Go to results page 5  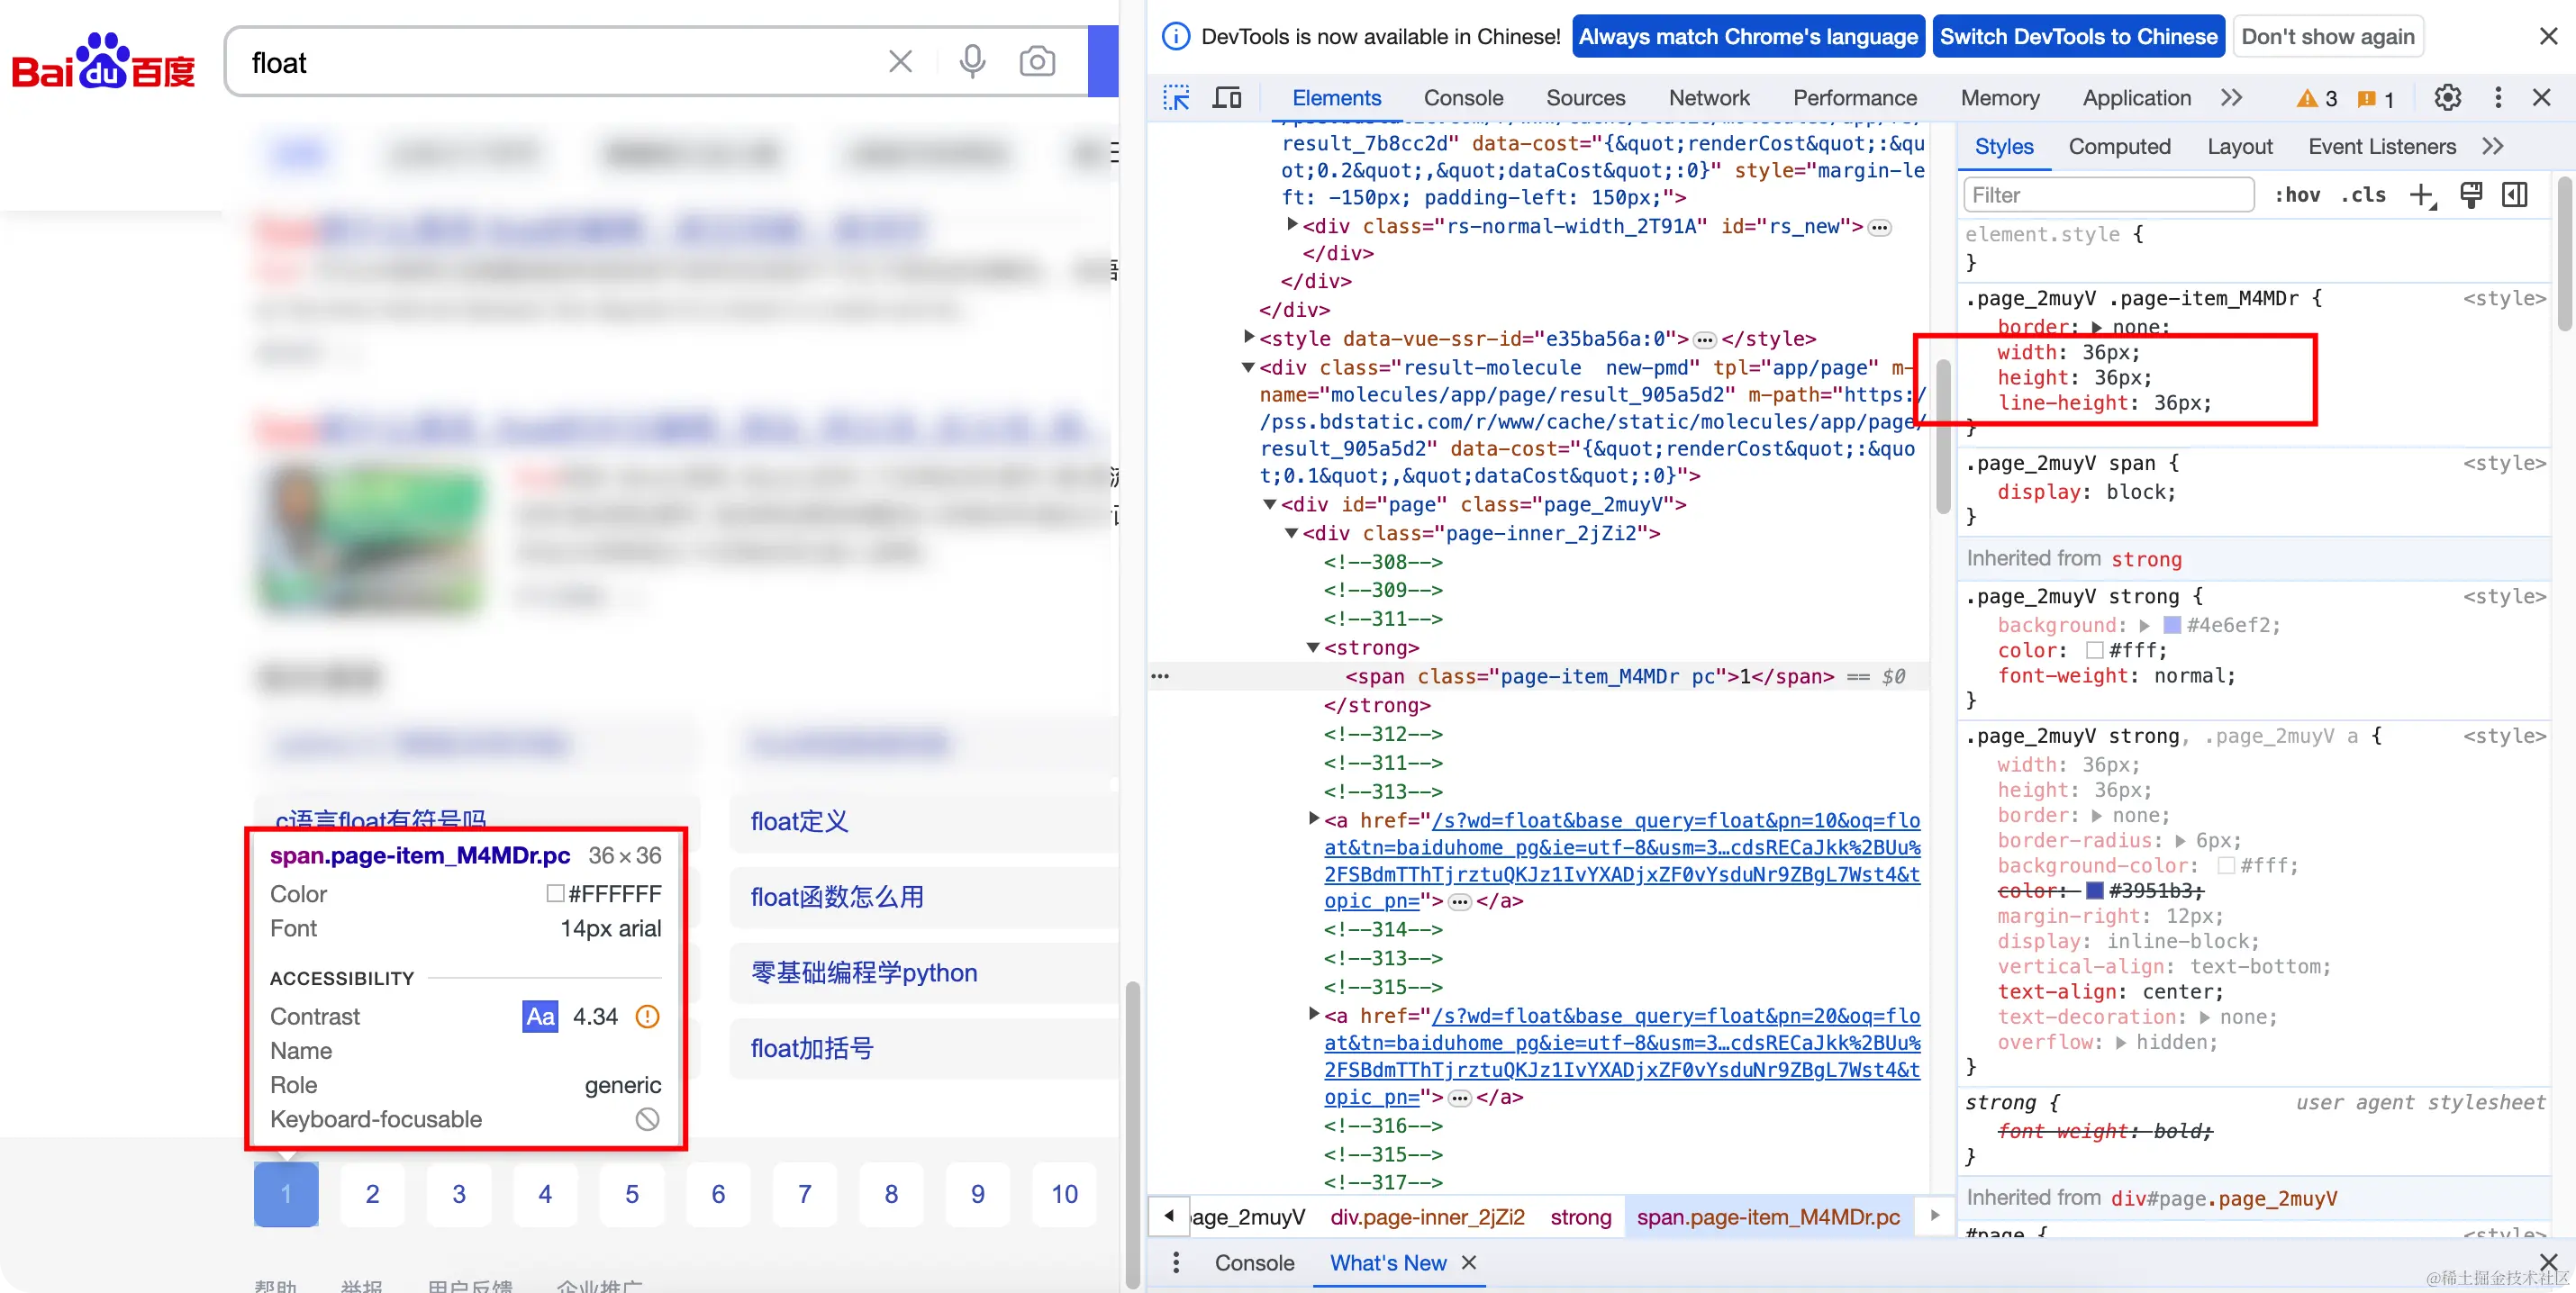coord(632,1194)
